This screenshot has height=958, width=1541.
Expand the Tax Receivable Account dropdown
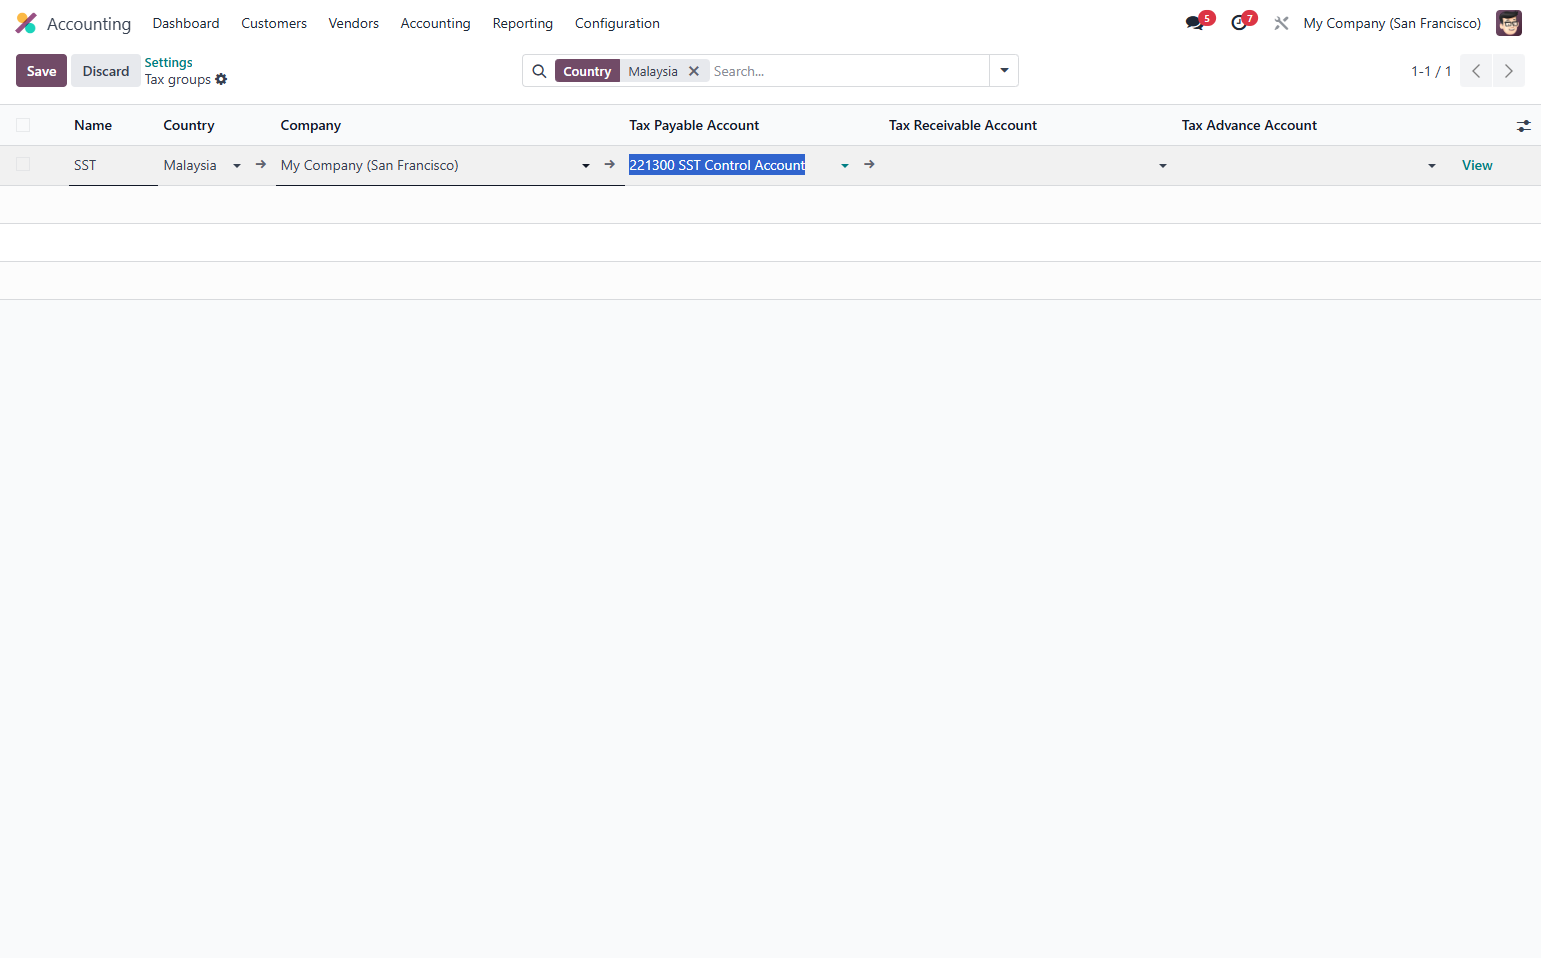[x=1163, y=166]
